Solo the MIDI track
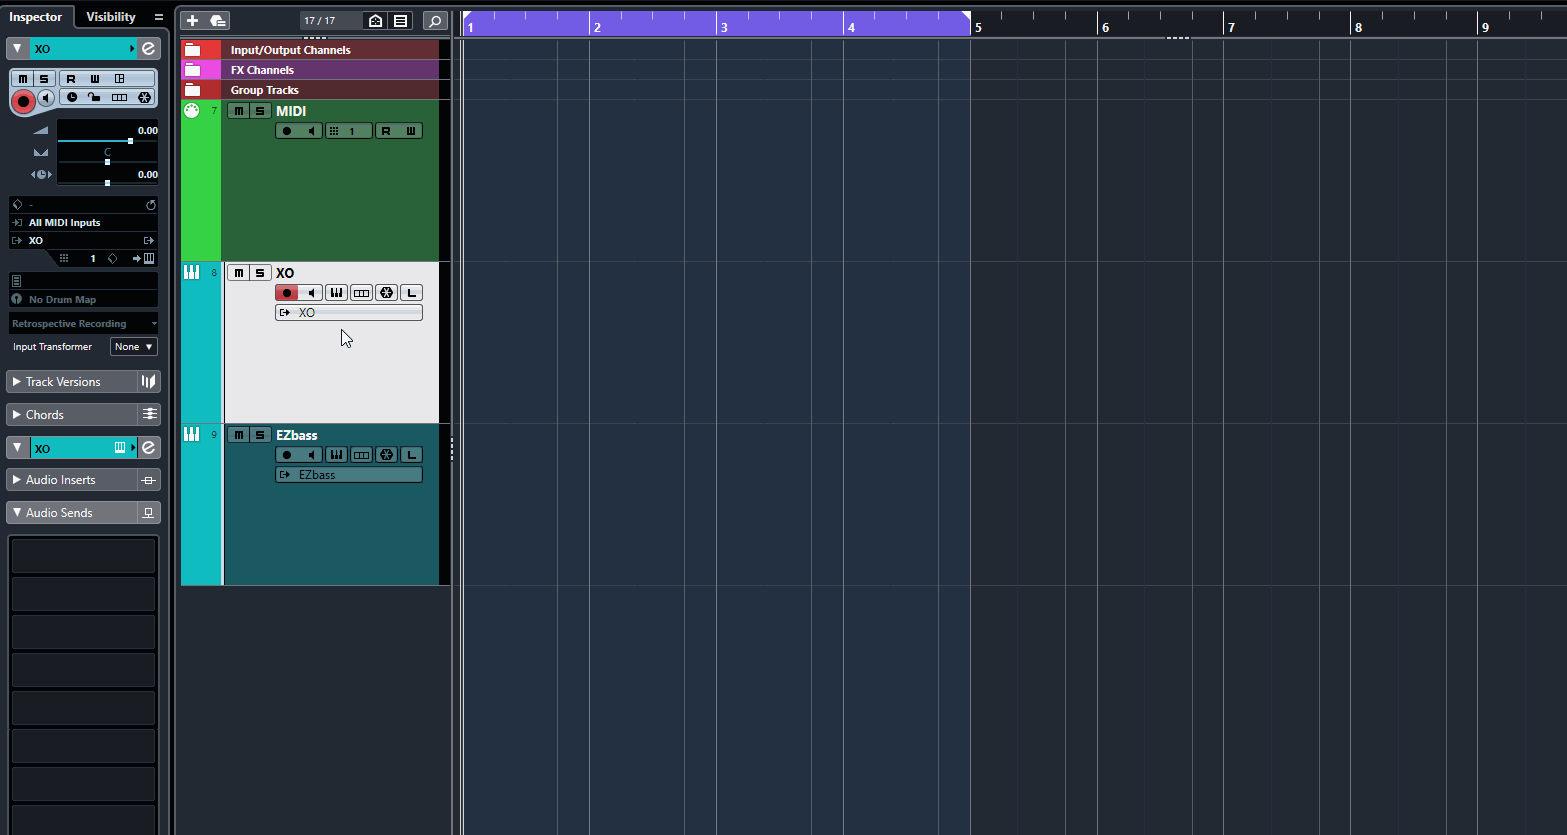The width and height of the screenshot is (1567, 835). click(260, 111)
